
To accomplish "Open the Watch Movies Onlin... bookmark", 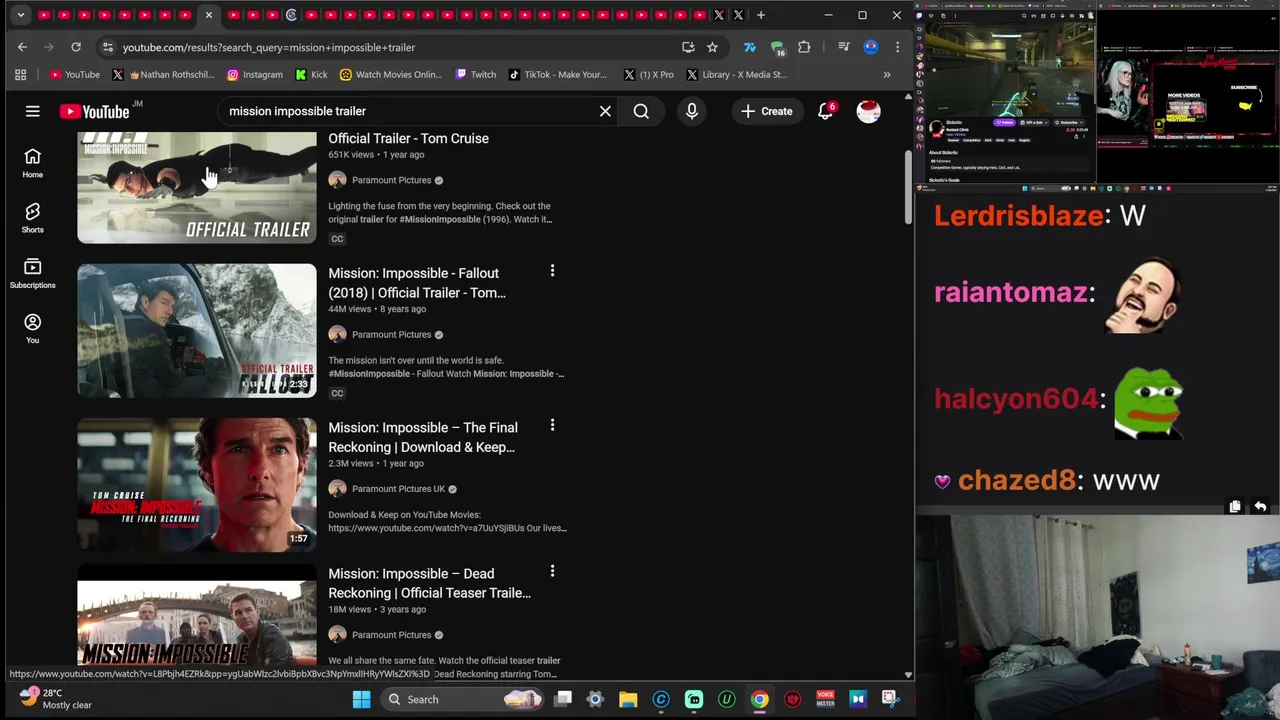I will (391, 74).
